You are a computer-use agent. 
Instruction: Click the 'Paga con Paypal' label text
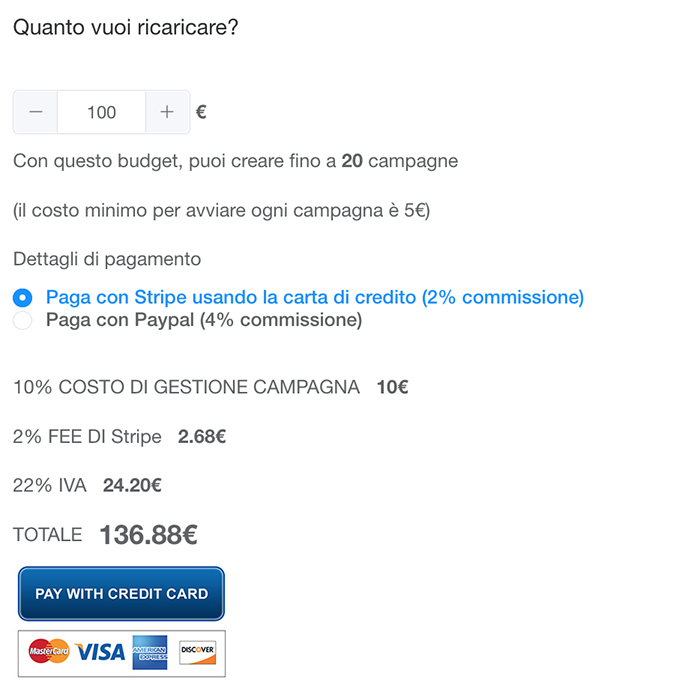[x=203, y=321]
